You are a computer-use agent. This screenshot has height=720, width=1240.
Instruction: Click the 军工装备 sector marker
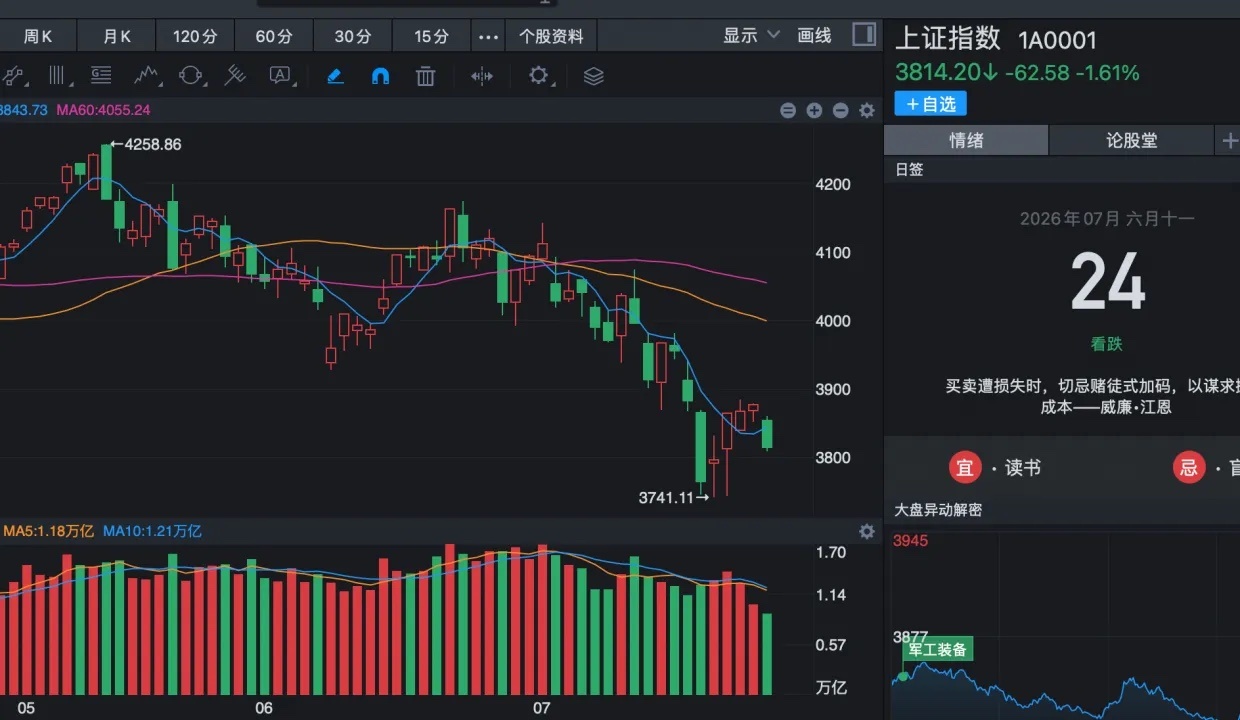click(938, 650)
